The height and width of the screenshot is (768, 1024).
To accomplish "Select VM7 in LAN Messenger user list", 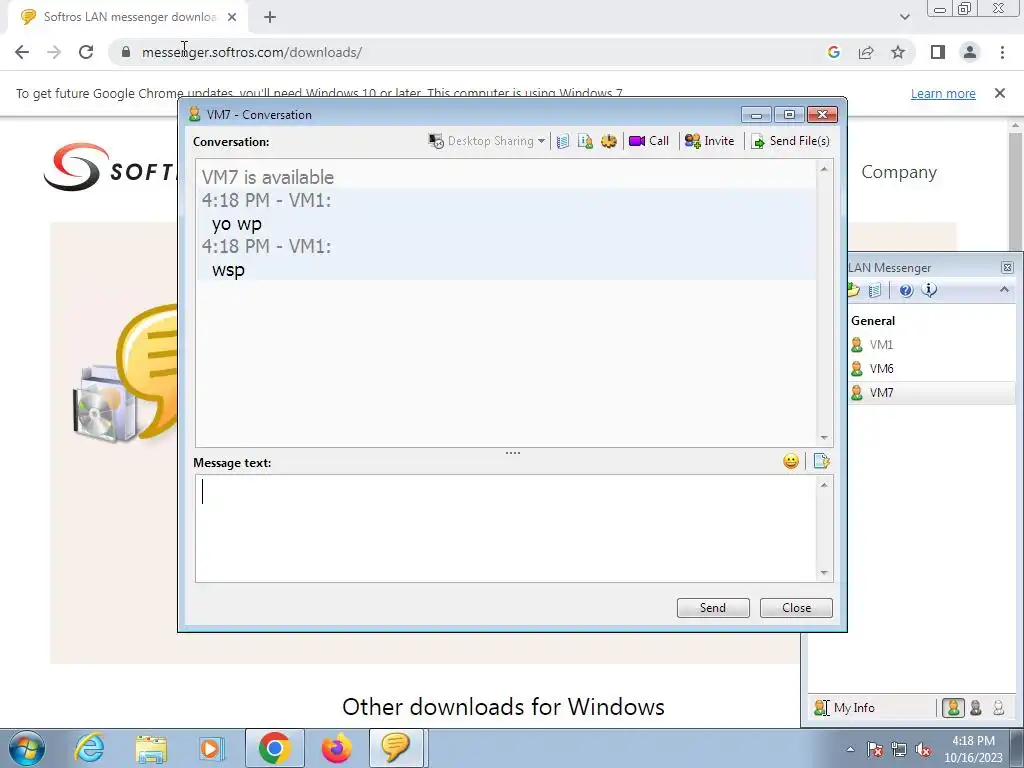I will pyautogui.click(x=881, y=393).
